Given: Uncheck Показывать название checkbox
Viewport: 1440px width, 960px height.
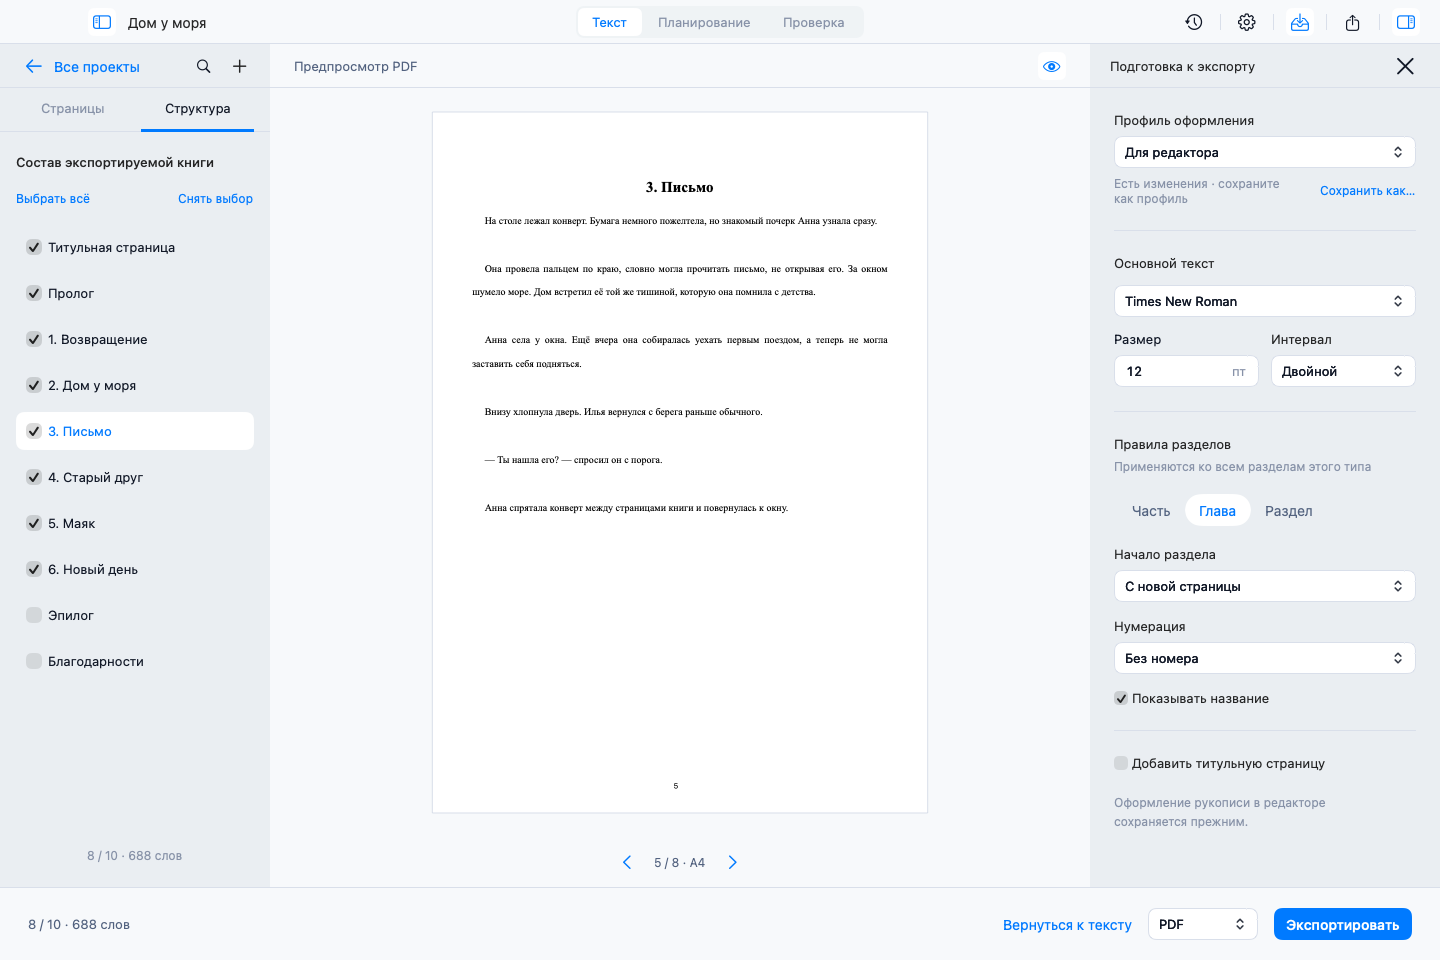Looking at the screenshot, I should tap(1121, 698).
